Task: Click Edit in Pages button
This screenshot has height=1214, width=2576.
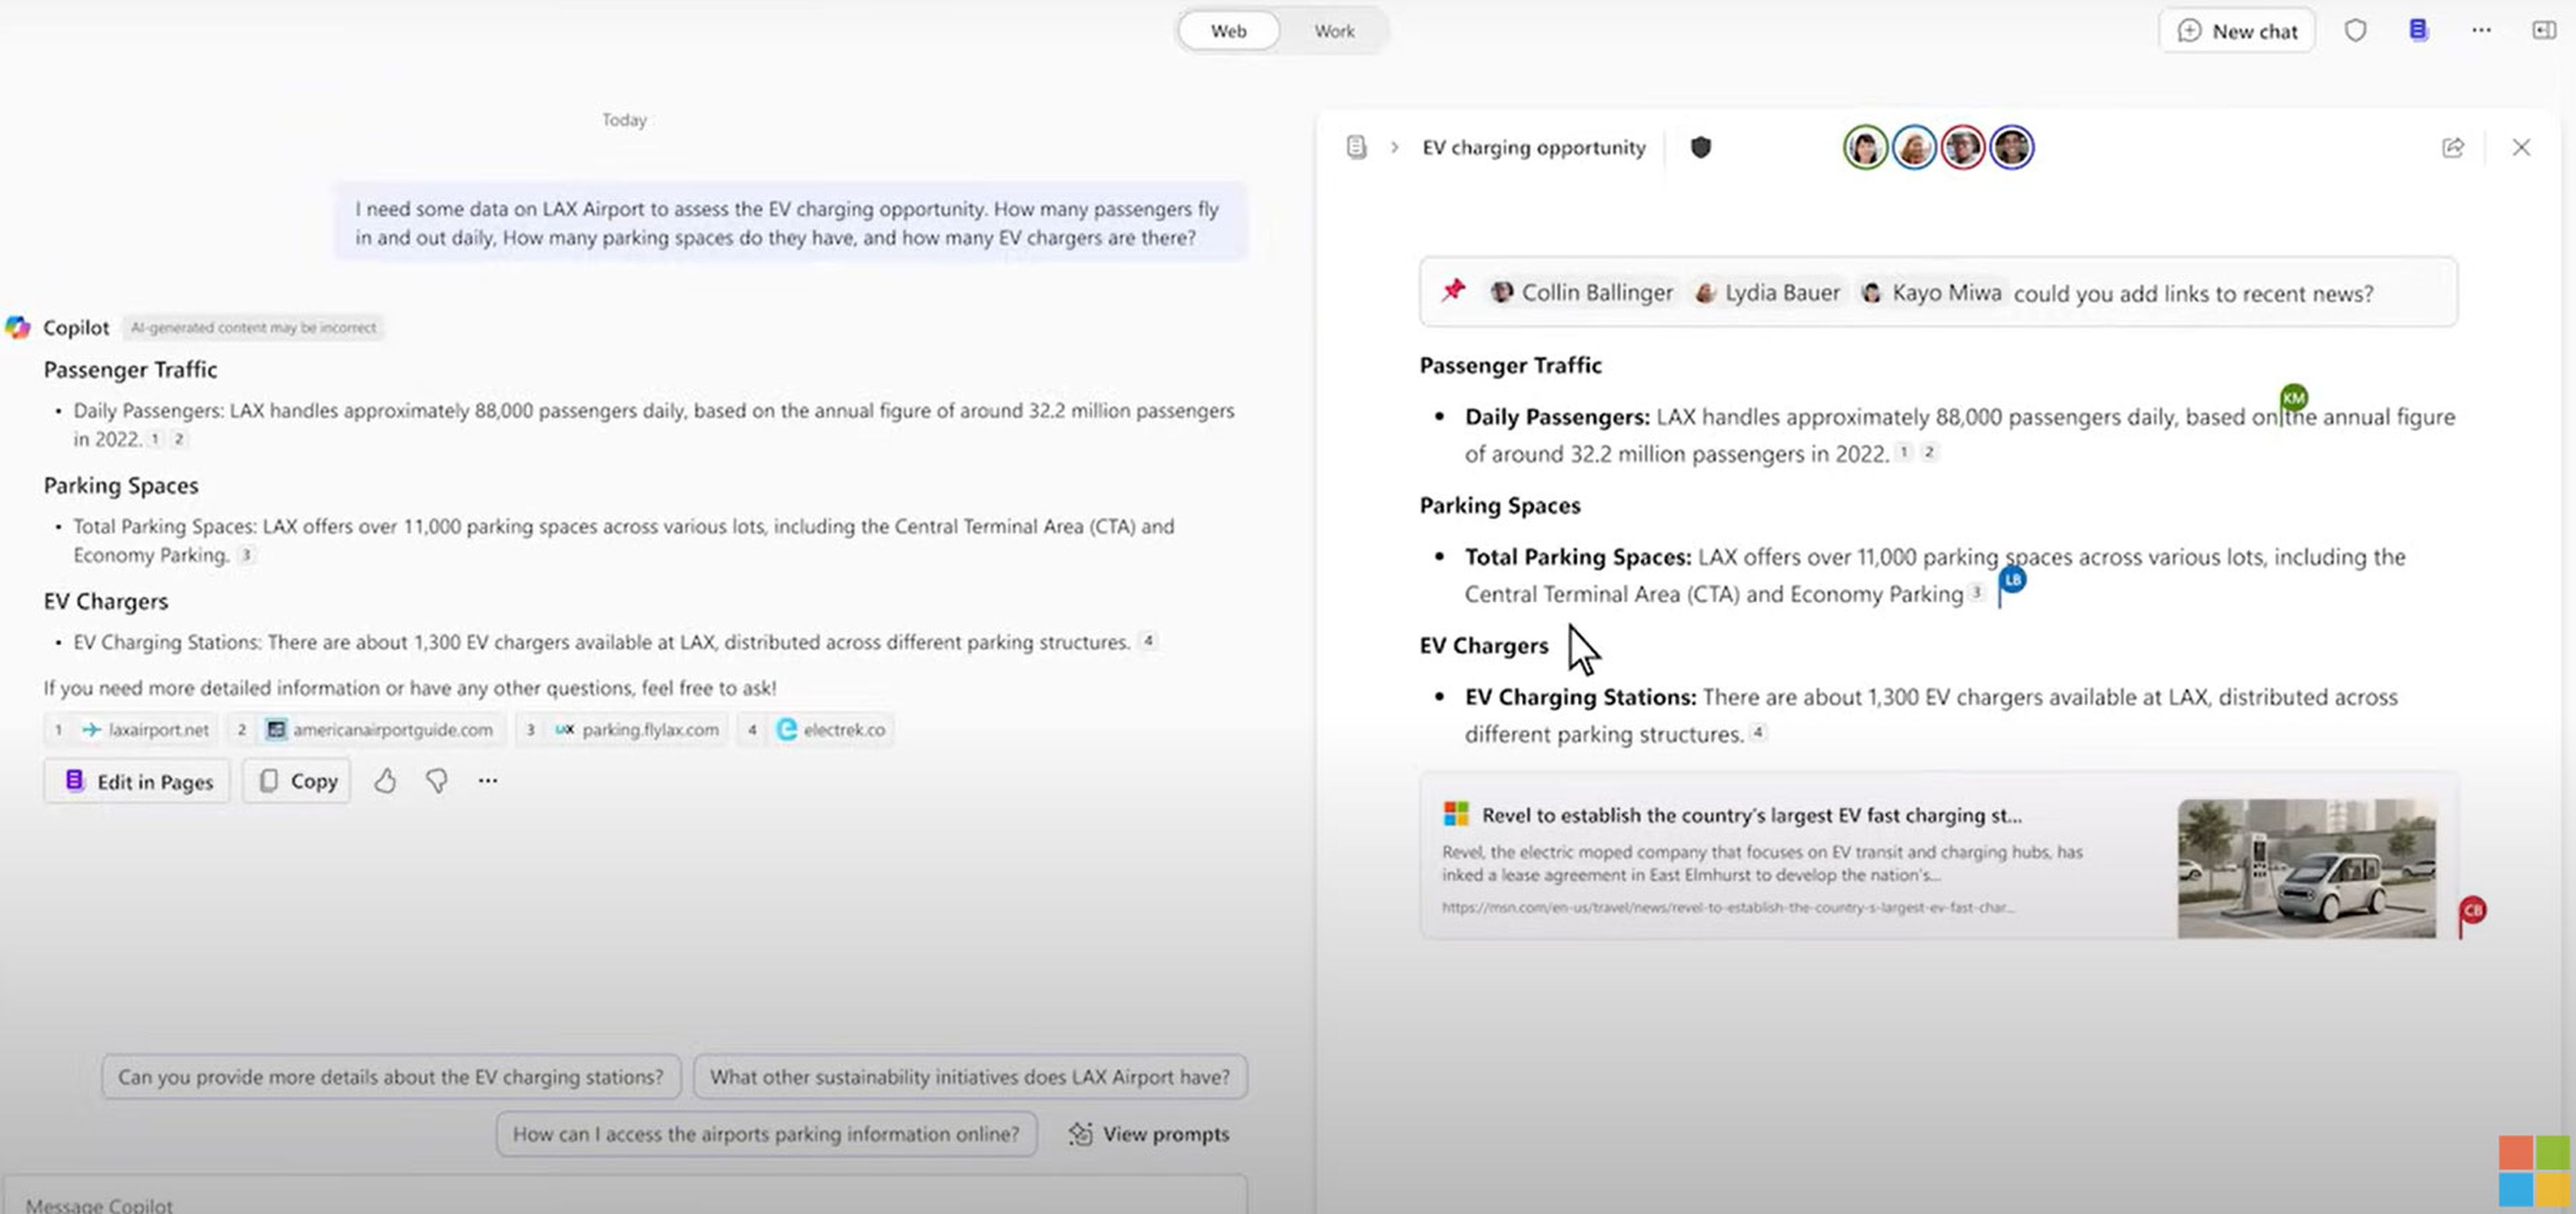Action: coord(138,781)
